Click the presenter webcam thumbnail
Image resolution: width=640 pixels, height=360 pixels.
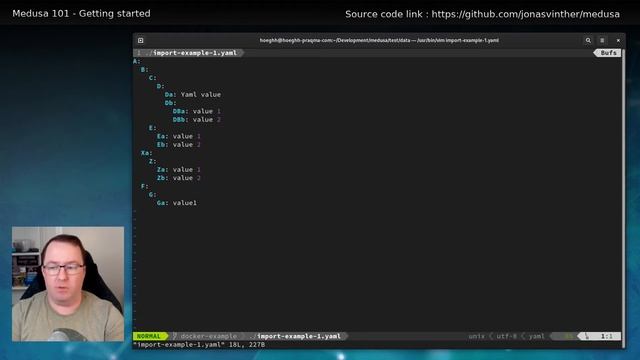(x=68, y=284)
